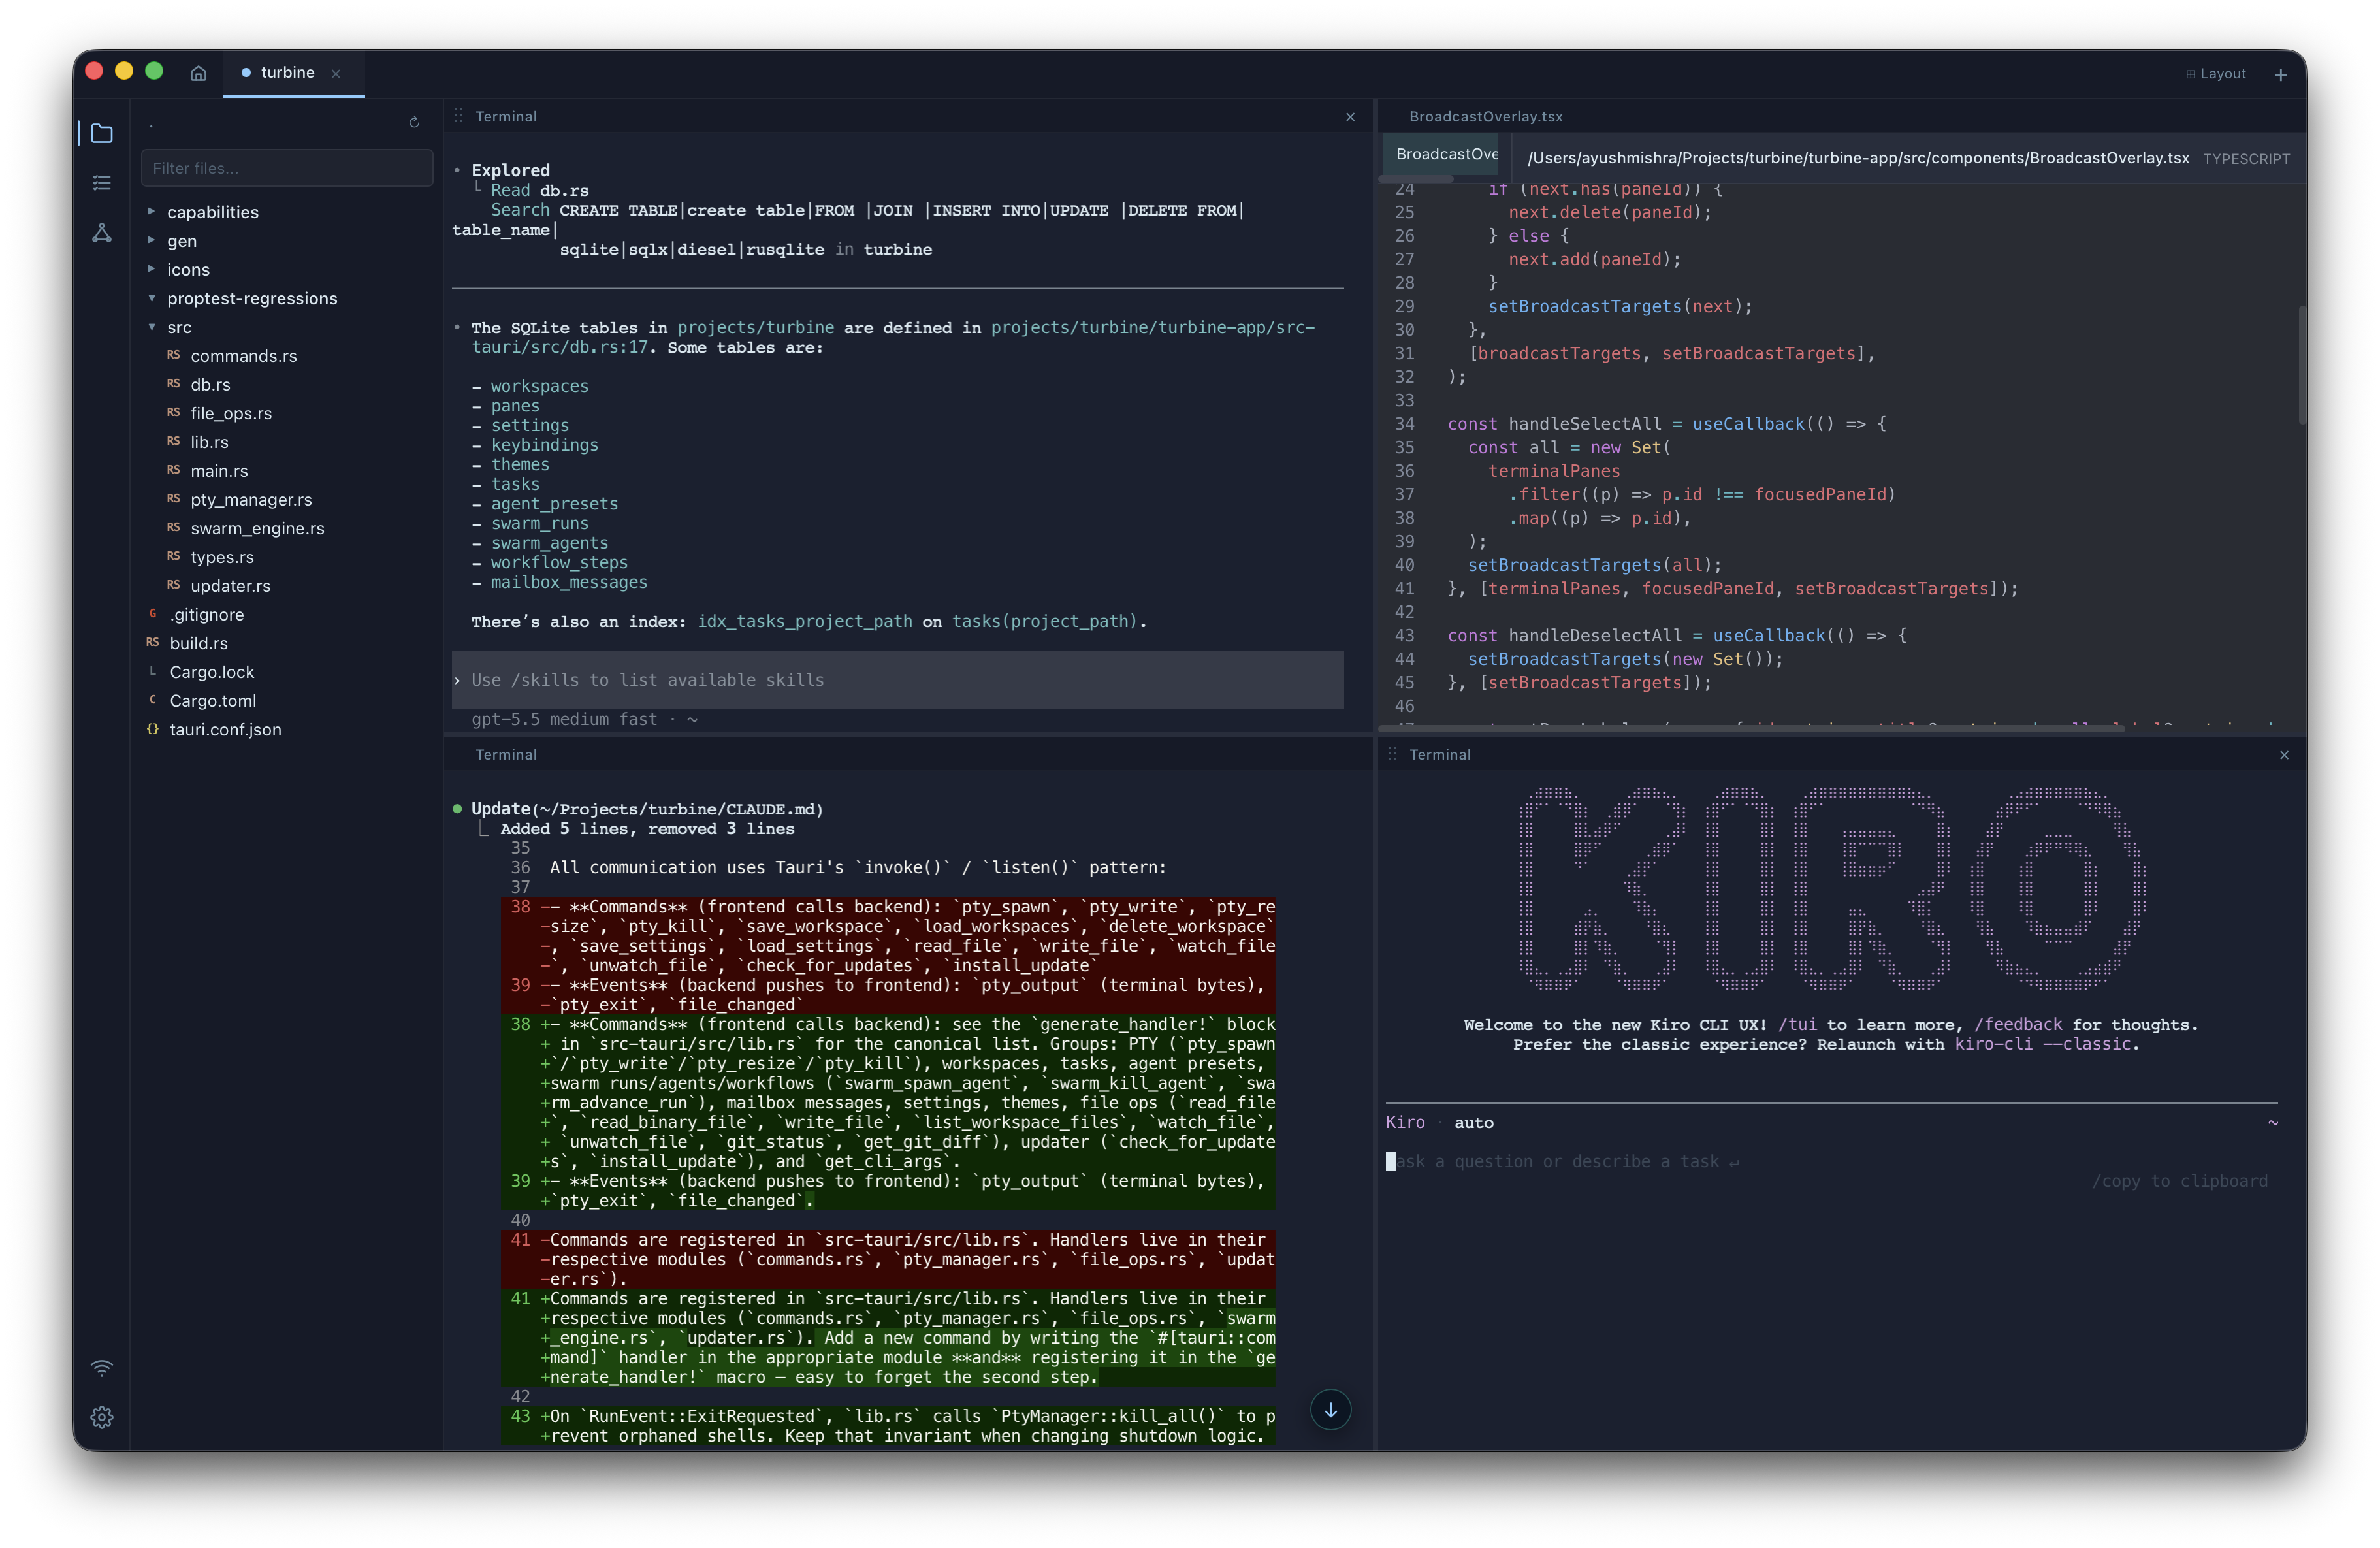The height and width of the screenshot is (1548, 2380).
Task: Expand the icons folder
Action: click(x=188, y=270)
